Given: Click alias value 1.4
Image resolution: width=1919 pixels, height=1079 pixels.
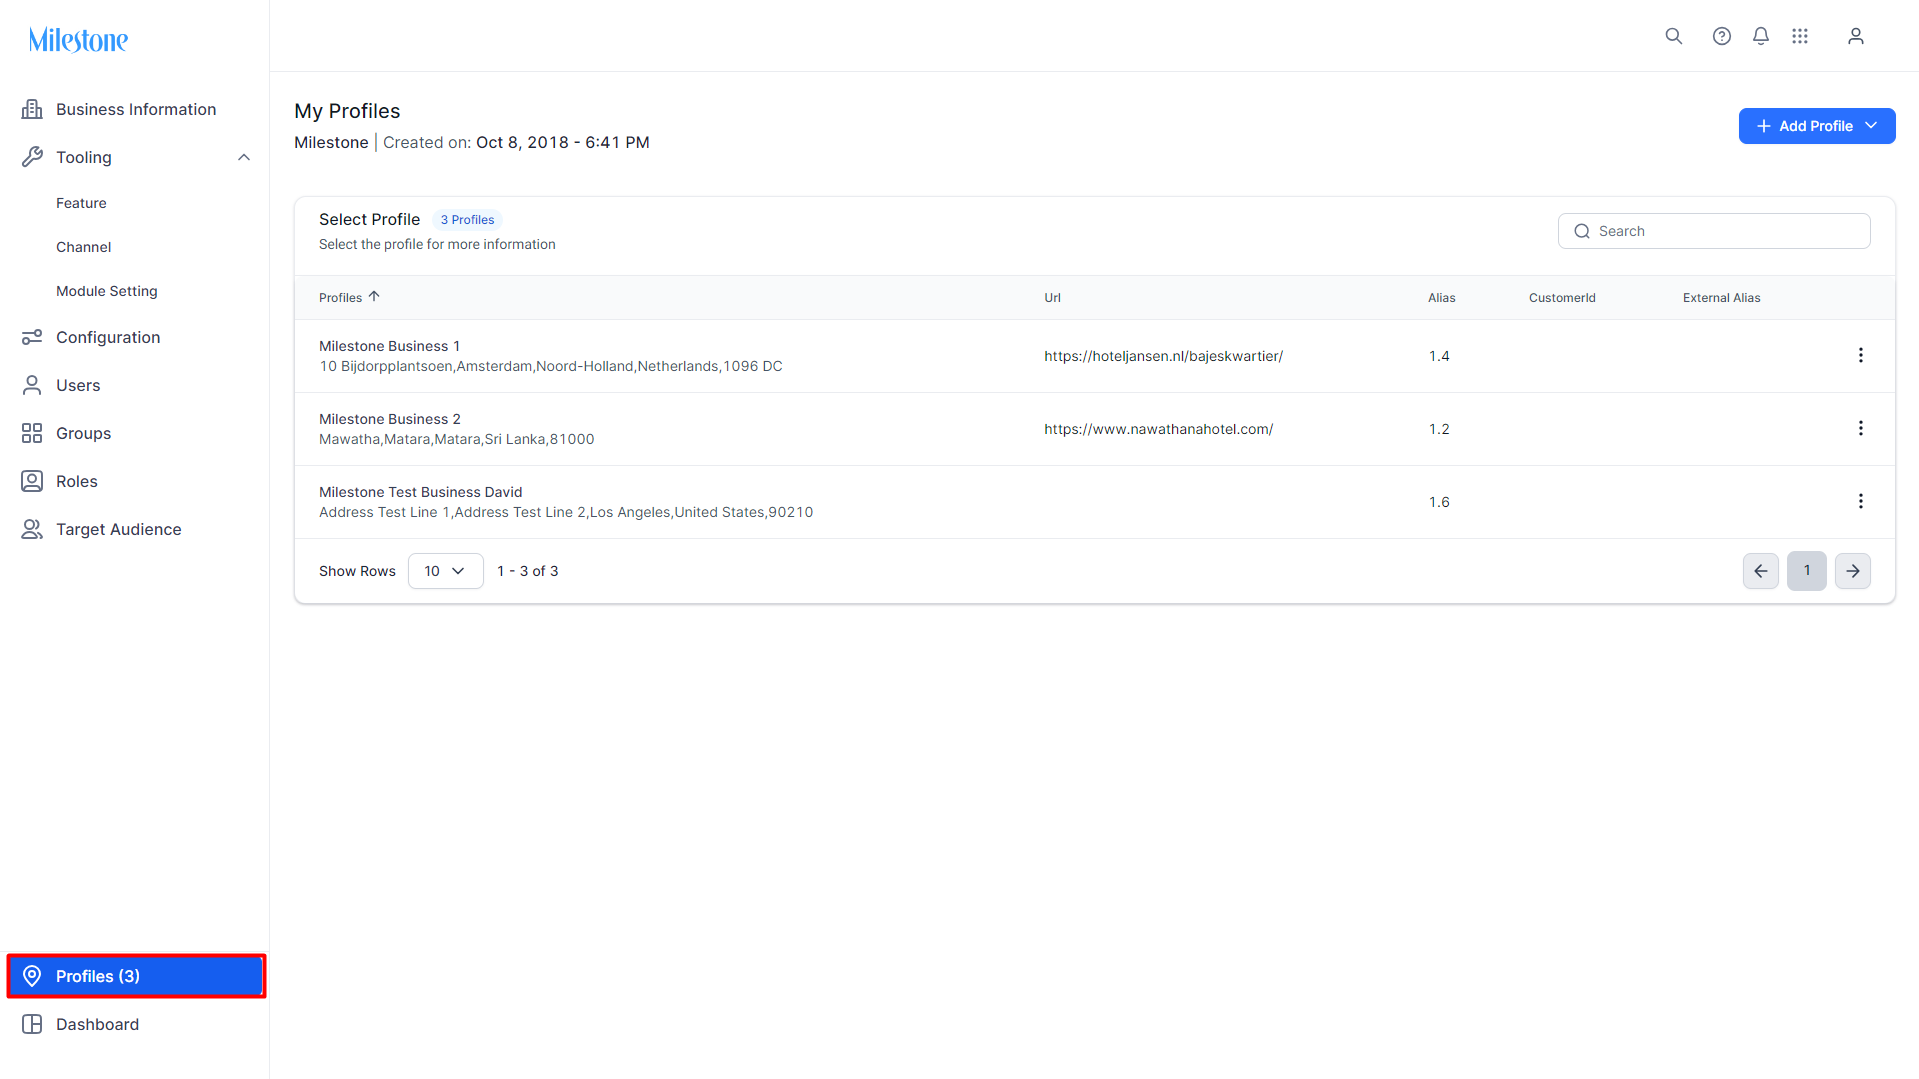Looking at the screenshot, I should (x=1439, y=356).
